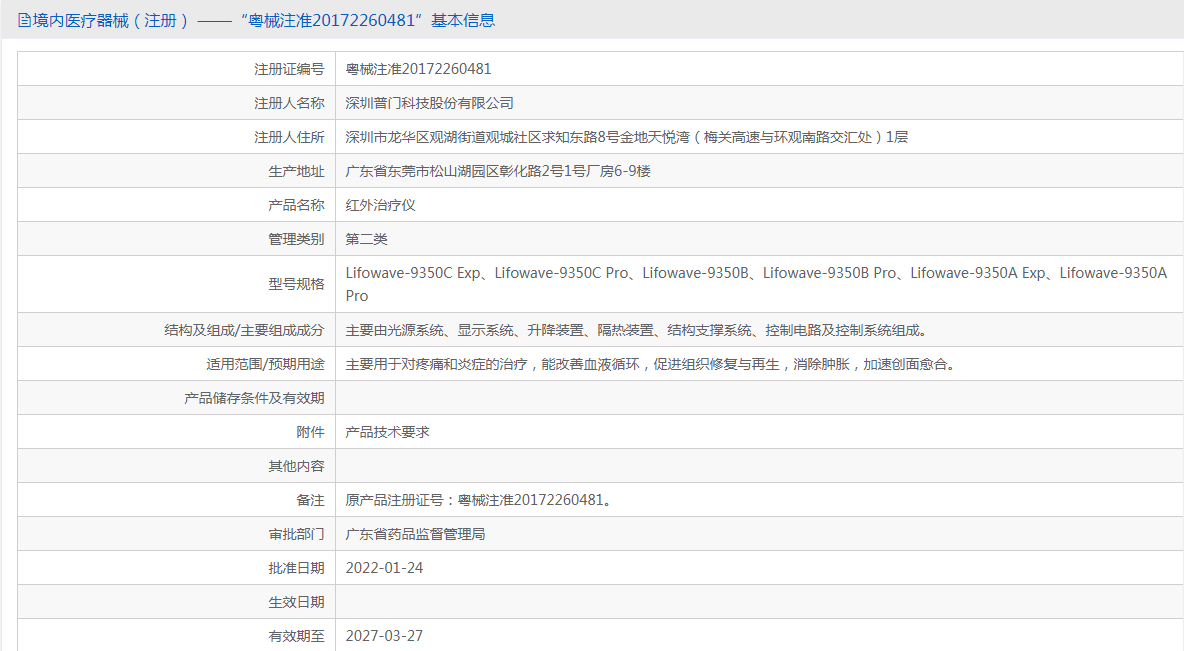Image resolution: width=1184 pixels, height=651 pixels.
Task: Click the product name 红外治疗仪
Action: tap(381, 205)
